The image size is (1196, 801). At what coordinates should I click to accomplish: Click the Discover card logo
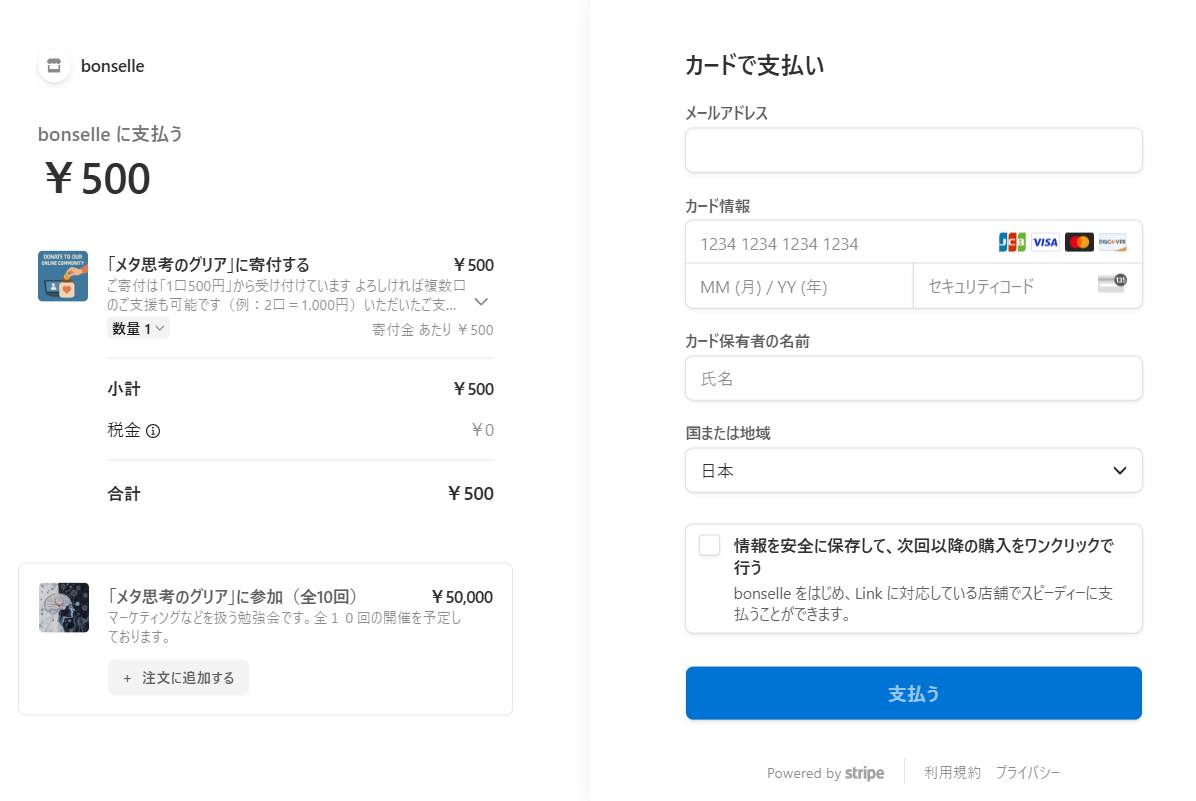[1112, 243]
